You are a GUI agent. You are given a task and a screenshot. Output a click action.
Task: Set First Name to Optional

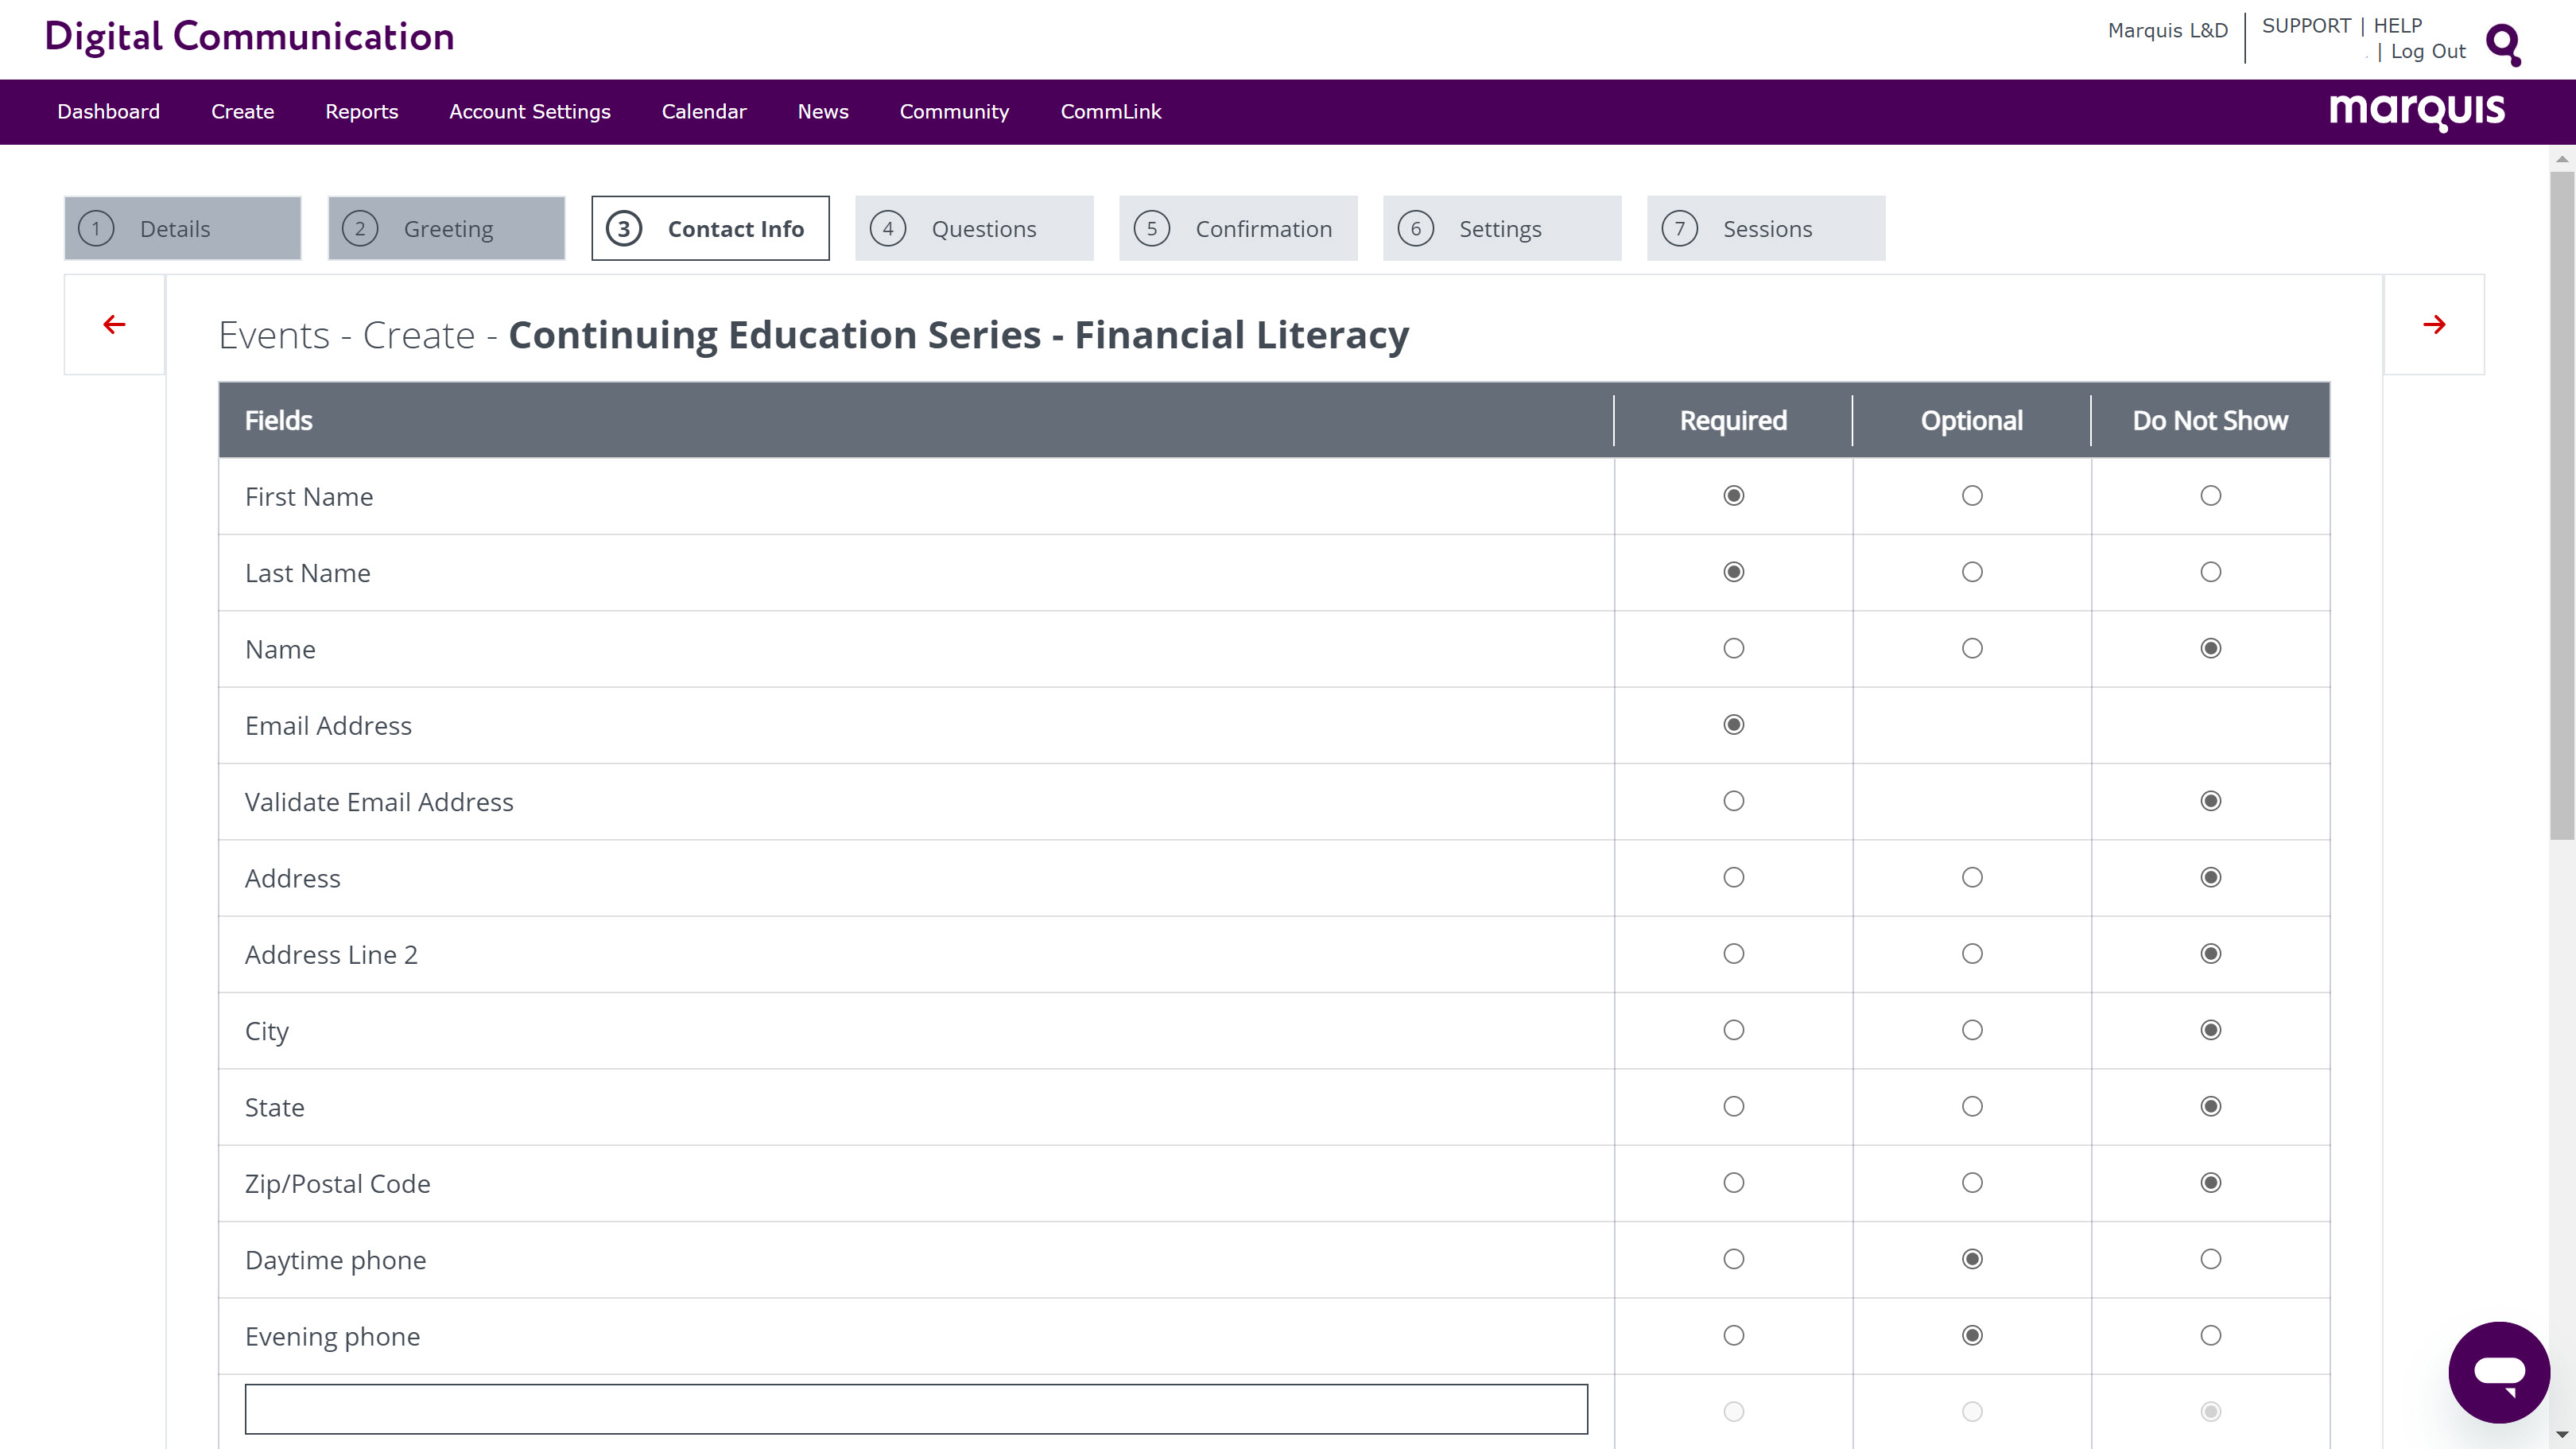[1971, 496]
